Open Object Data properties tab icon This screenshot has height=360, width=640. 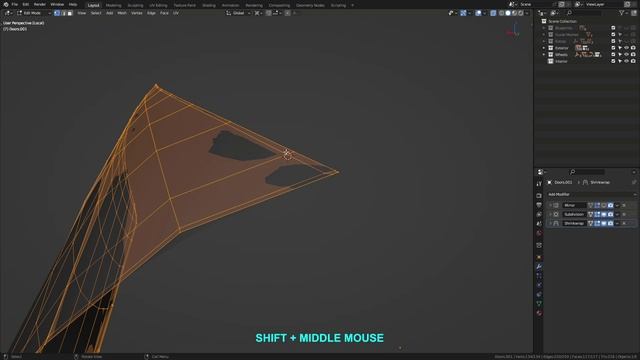pyautogui.click(x=539, y=304)
